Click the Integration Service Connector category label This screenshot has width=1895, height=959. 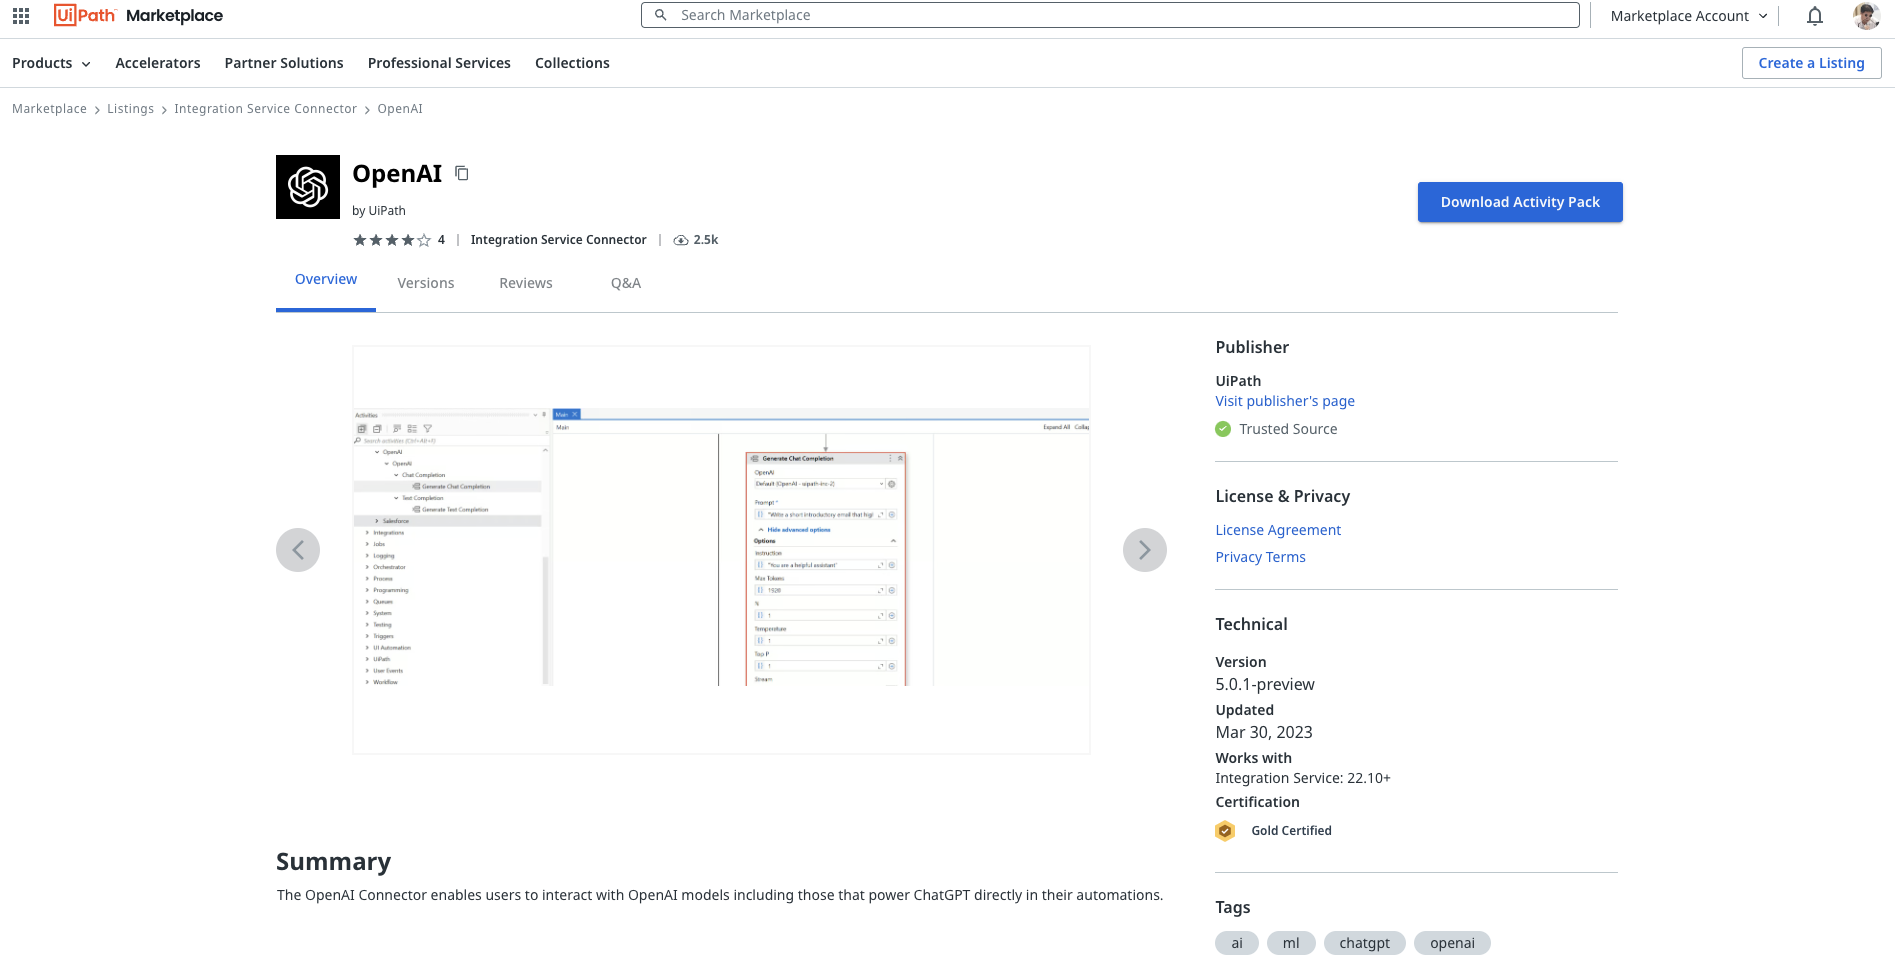click(558, 240)
